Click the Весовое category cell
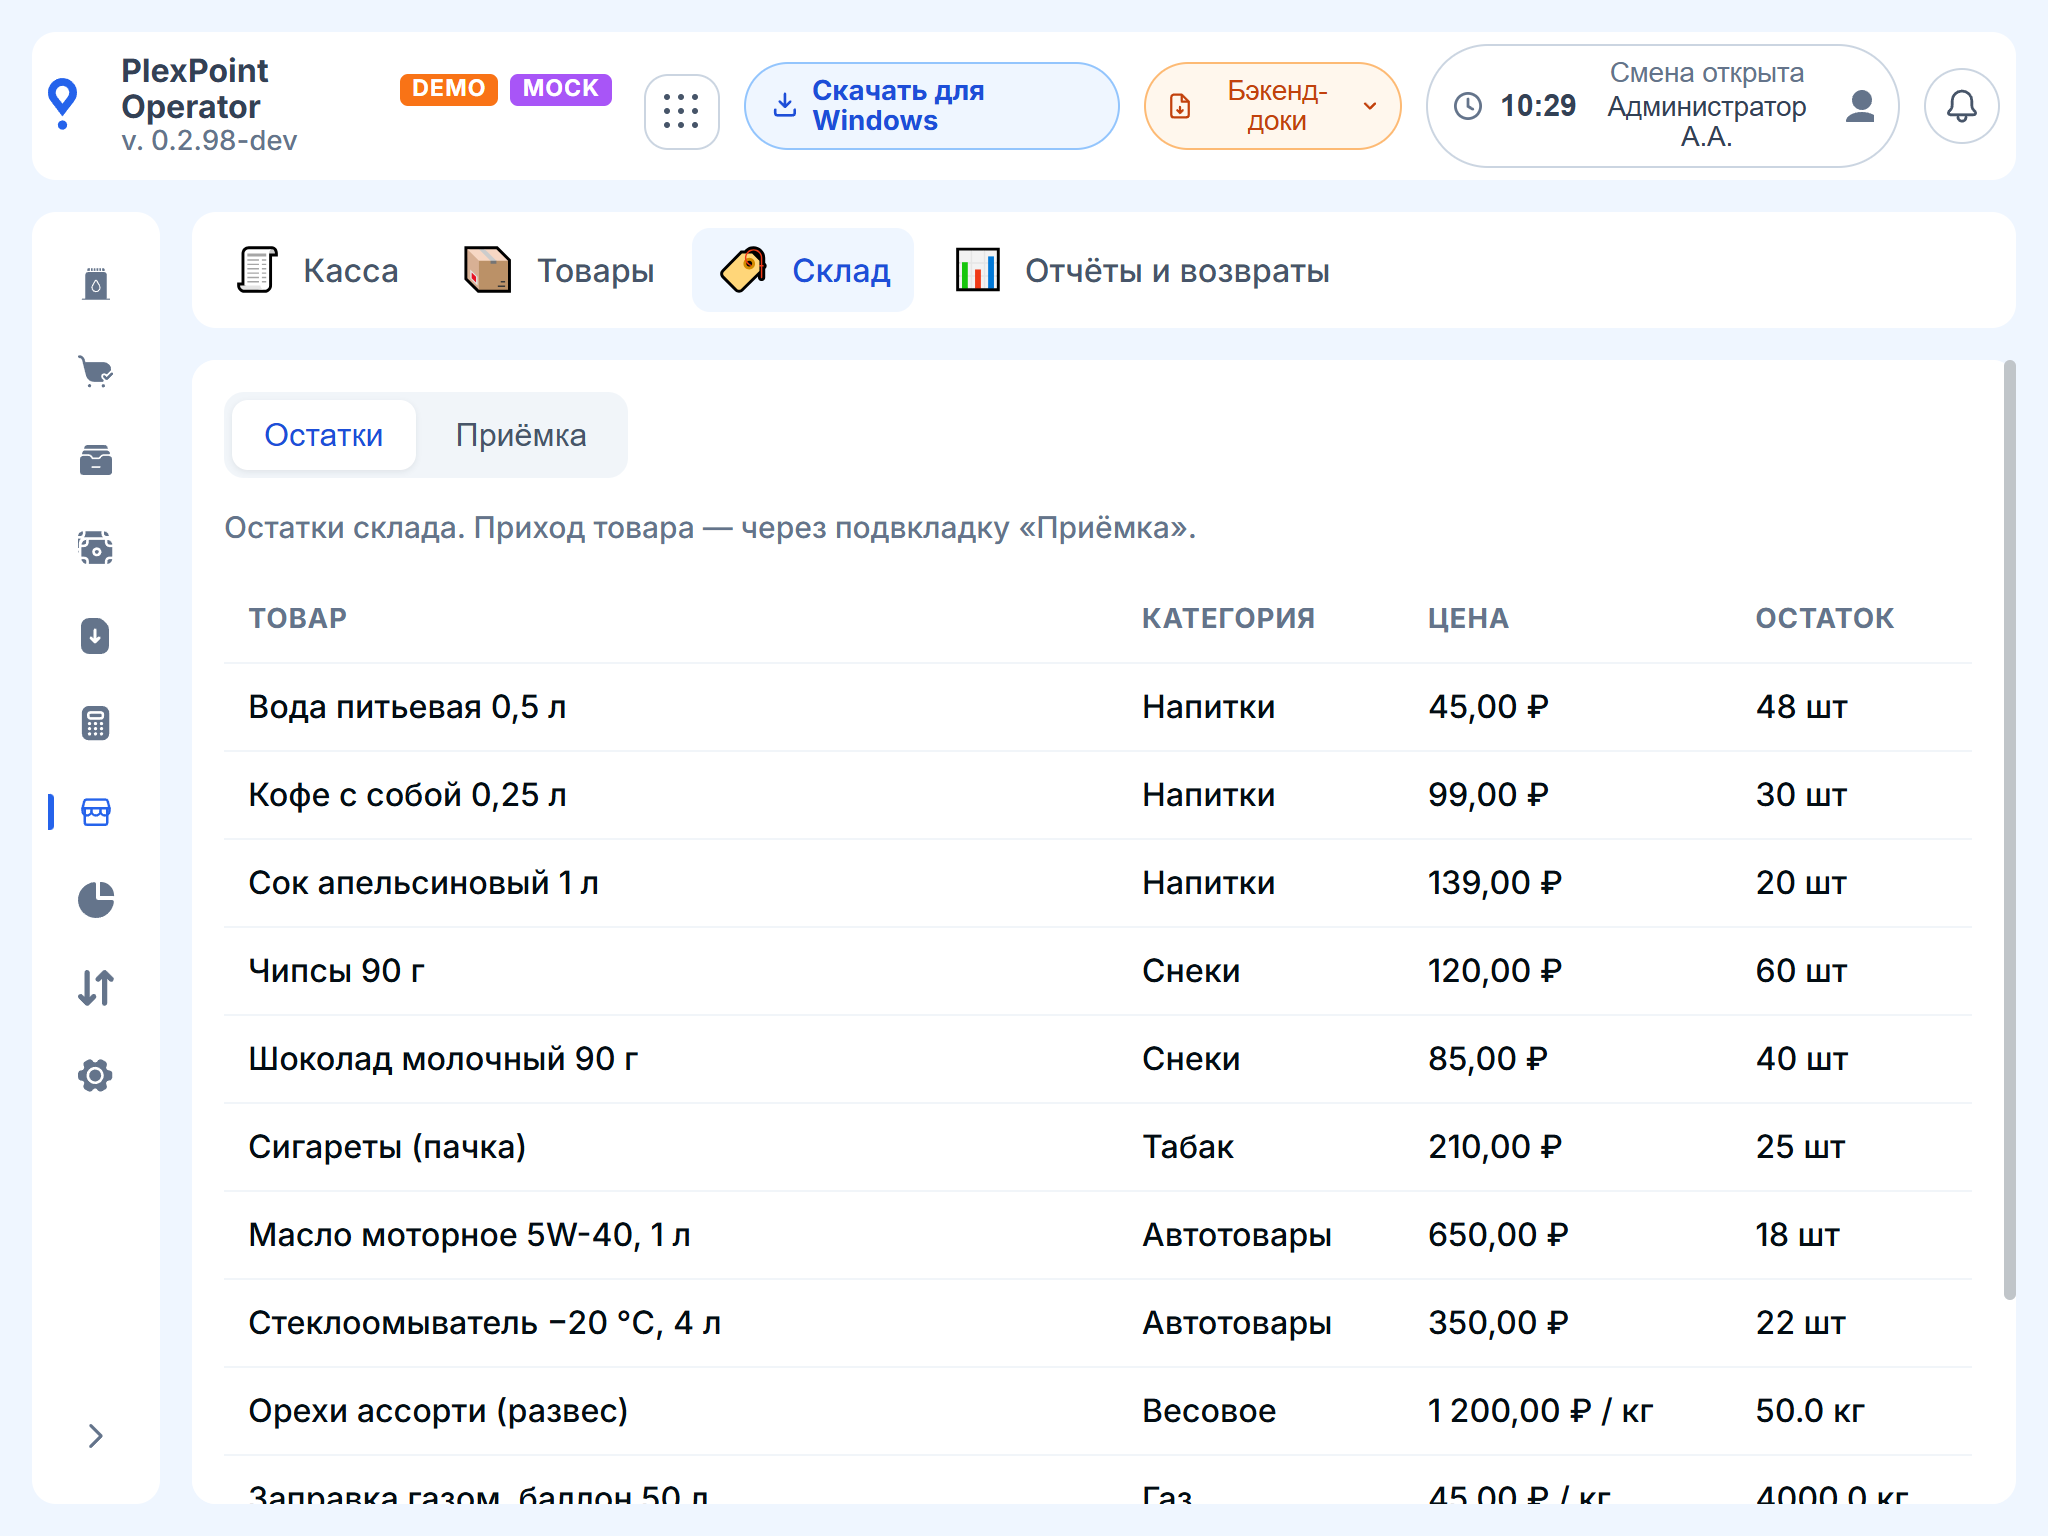 pos(1209,1411)
